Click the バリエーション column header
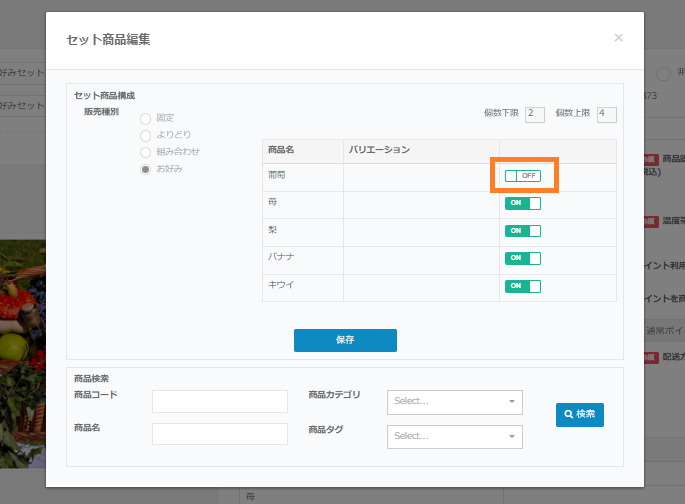The image size is (685, 504). (379, 150)
